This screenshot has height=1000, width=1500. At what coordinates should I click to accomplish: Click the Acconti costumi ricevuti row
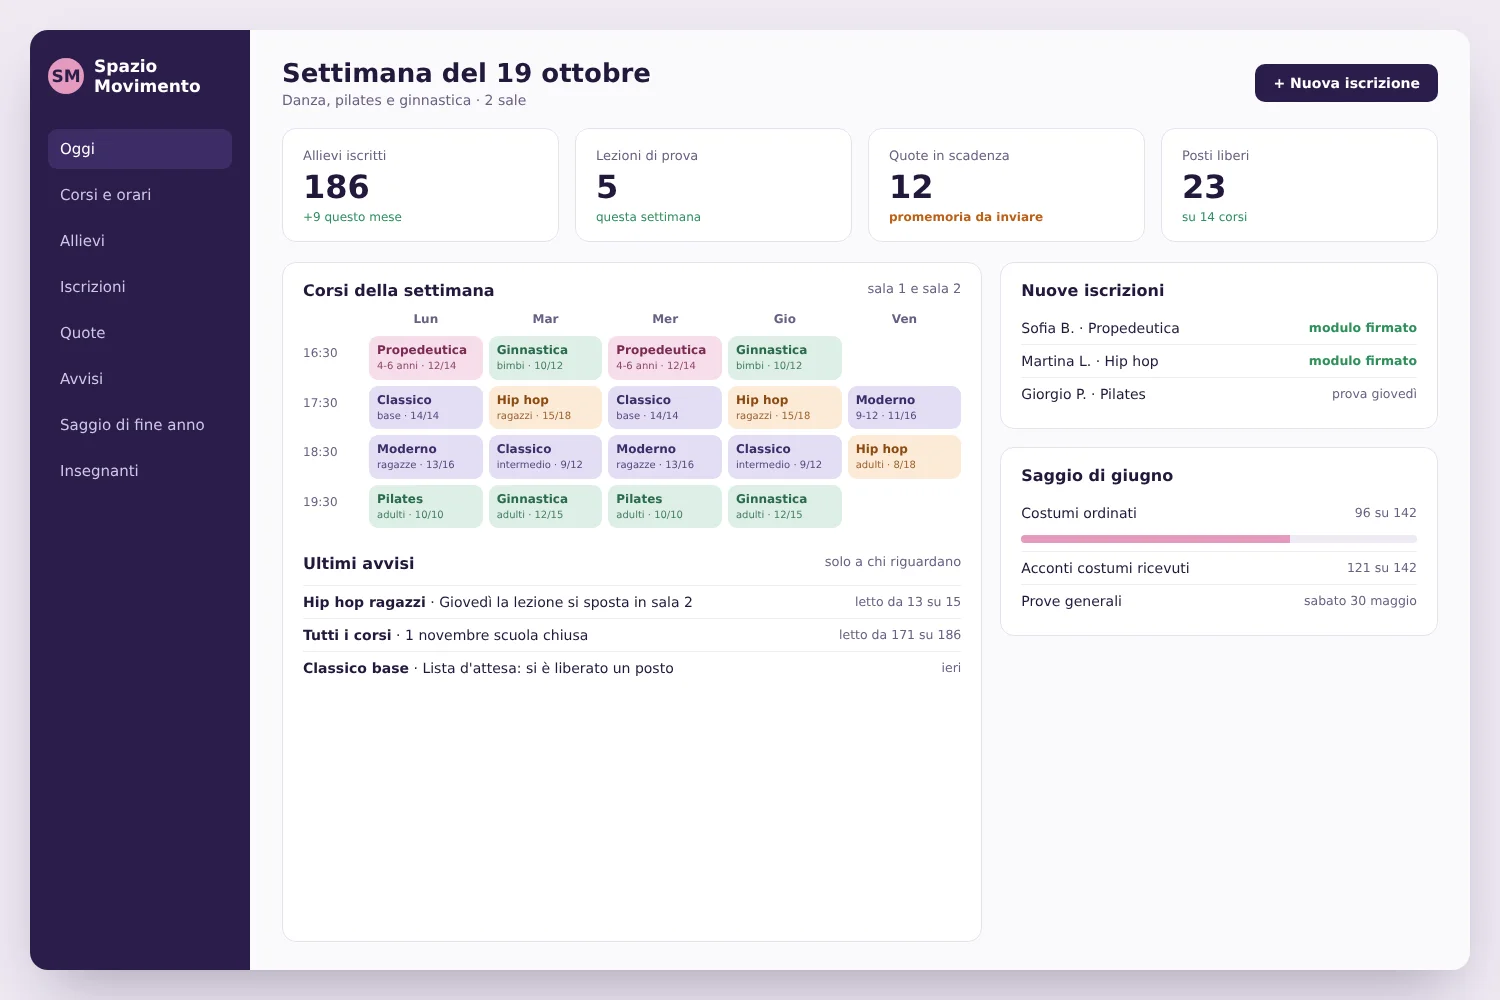point(1219,568)
